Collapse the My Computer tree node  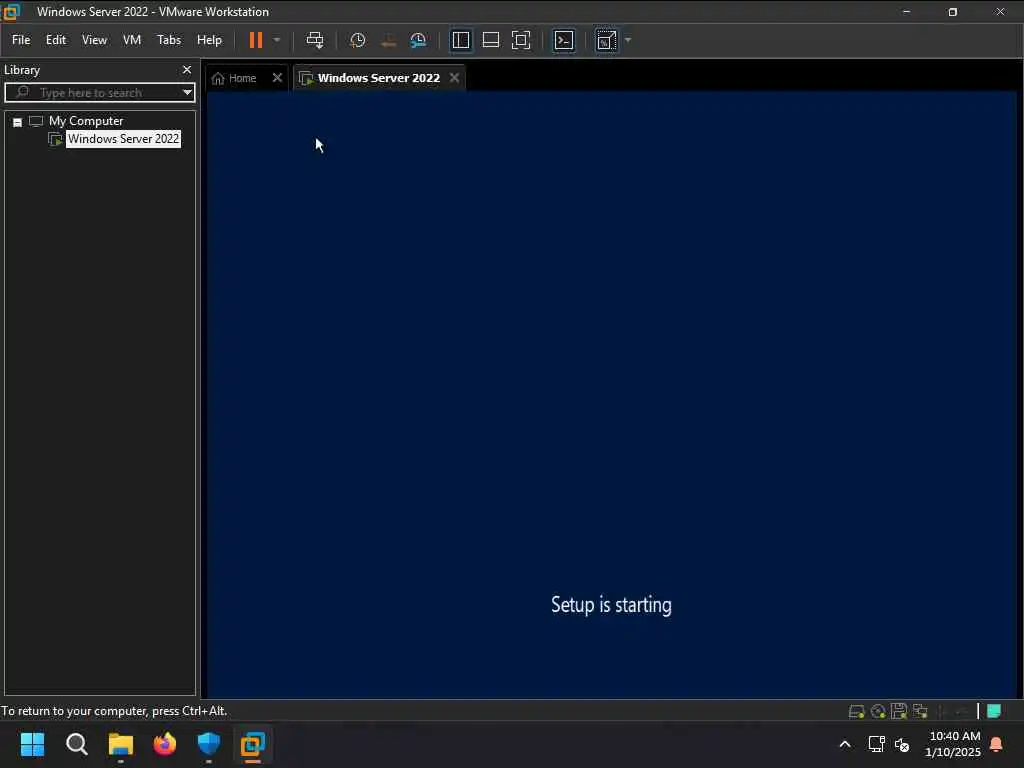pos(18,121)
